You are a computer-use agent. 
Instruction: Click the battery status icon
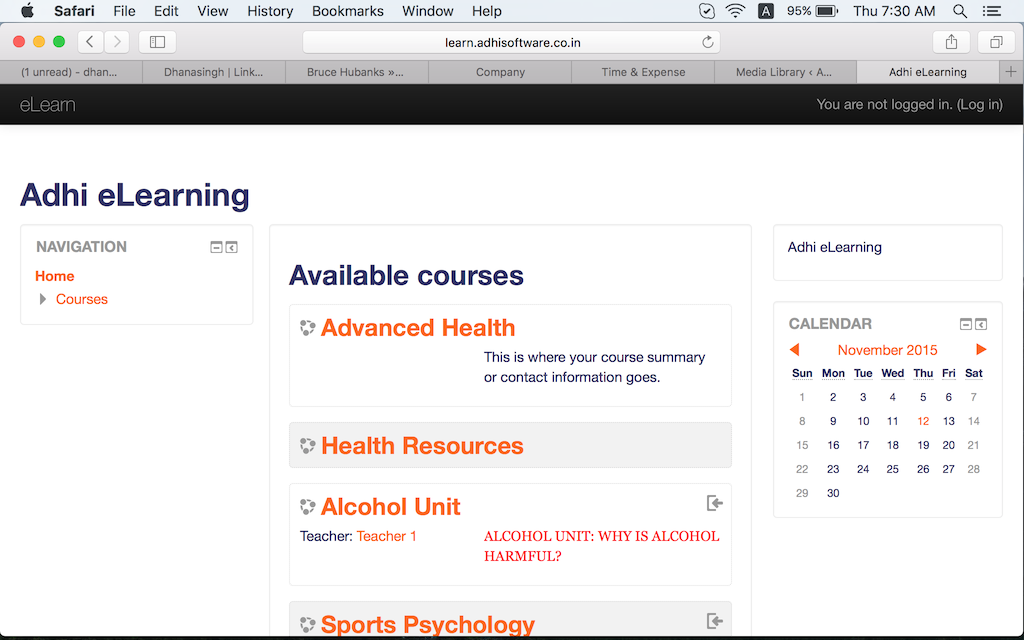click(827, 11)
